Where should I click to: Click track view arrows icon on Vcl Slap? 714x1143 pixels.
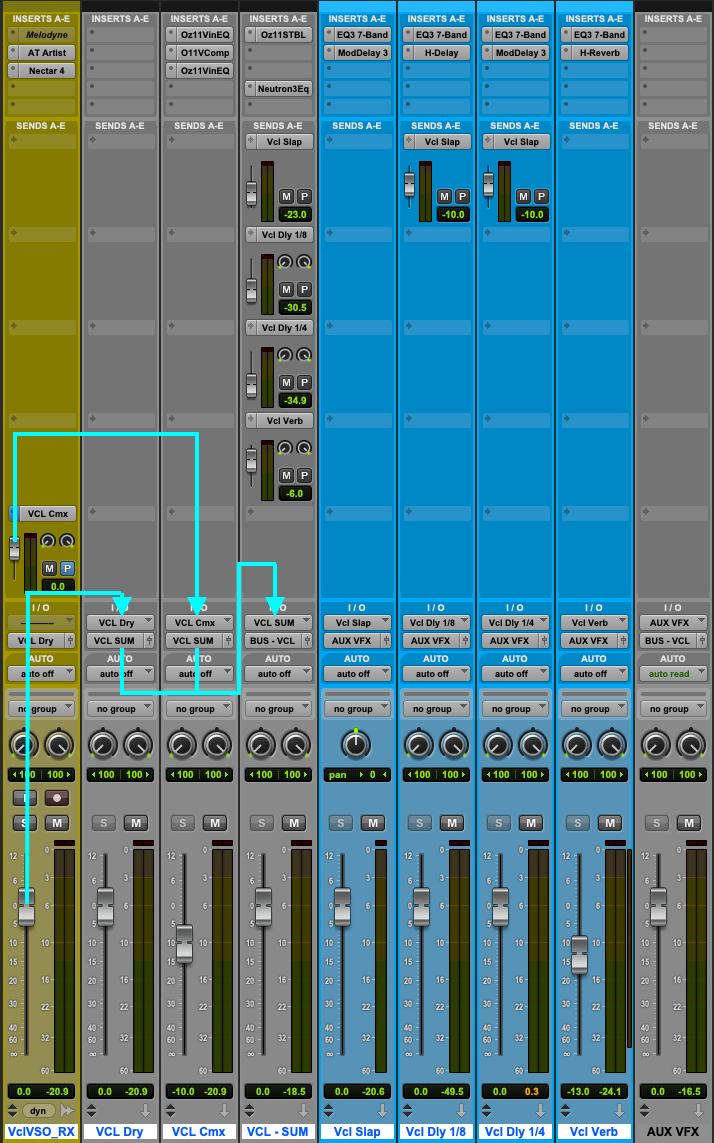pyautogui.click(x=328, y=1111)
